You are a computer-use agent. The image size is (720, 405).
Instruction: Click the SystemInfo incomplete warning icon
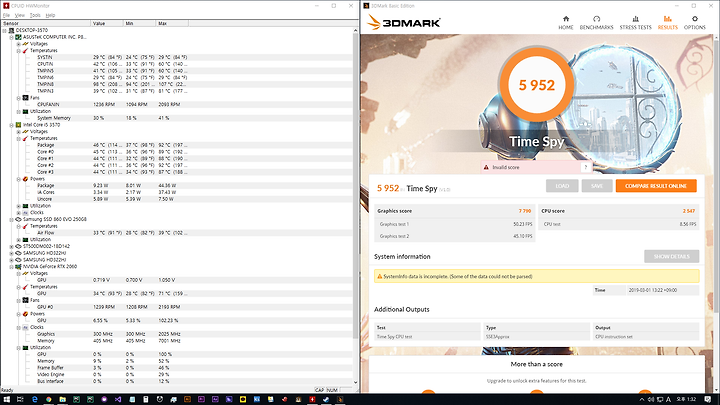tap(379, 276)
